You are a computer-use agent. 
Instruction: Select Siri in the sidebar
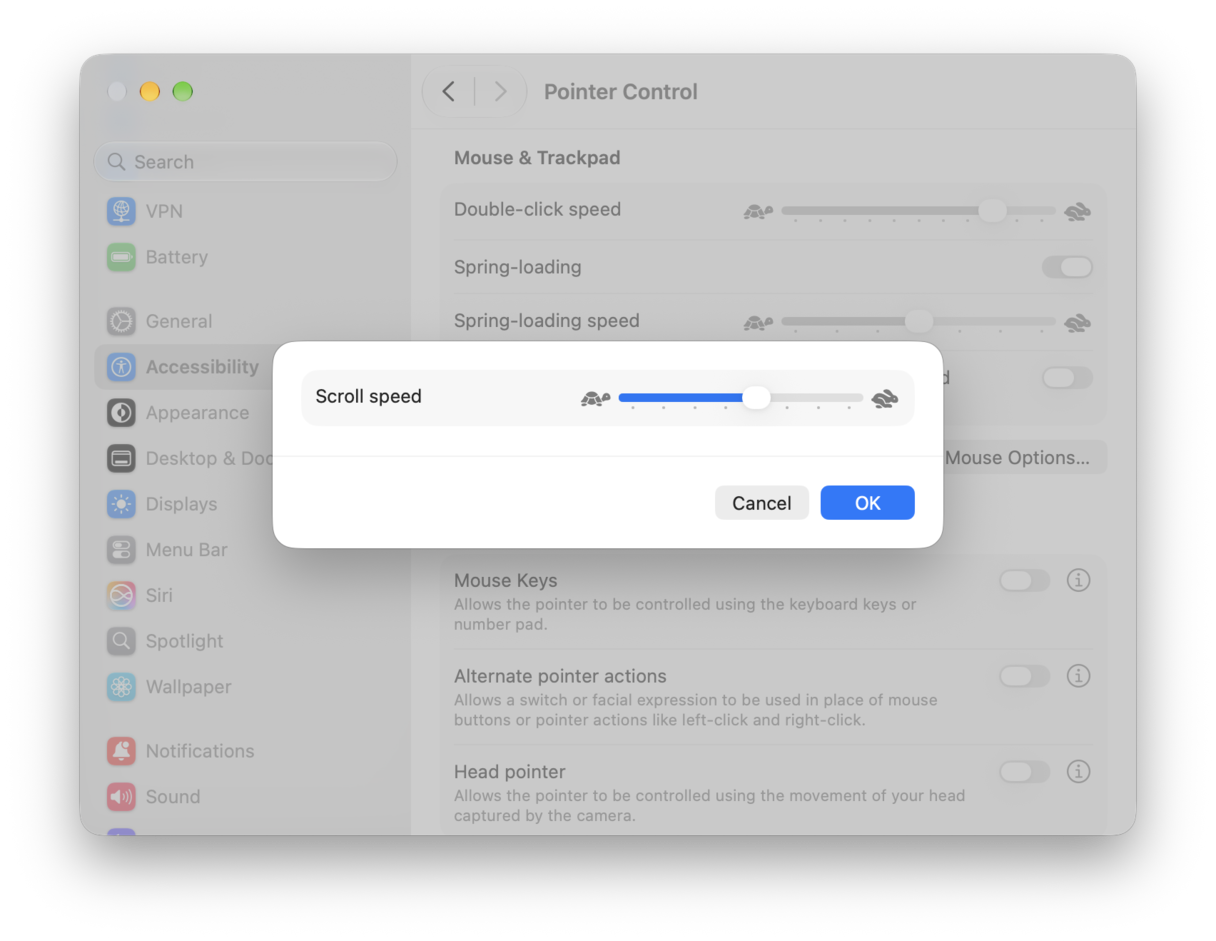click(x=245, y=595)
